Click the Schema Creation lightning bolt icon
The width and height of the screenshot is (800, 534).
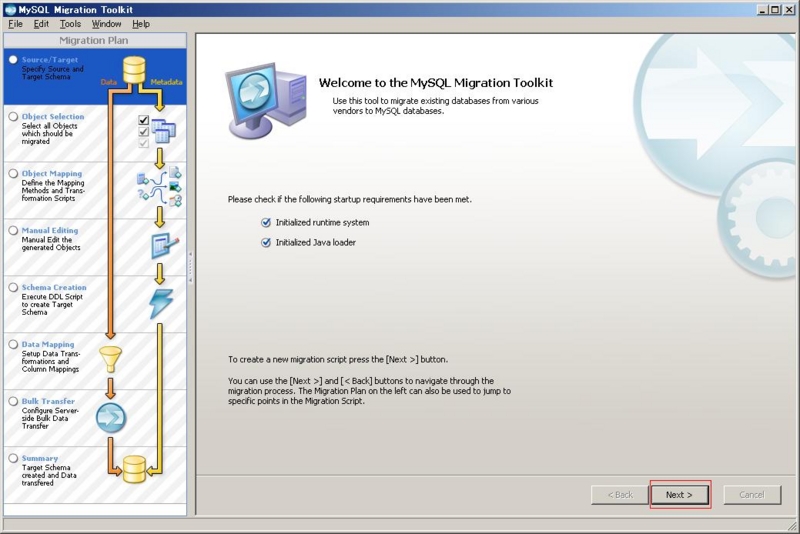[x=161, y=304]
